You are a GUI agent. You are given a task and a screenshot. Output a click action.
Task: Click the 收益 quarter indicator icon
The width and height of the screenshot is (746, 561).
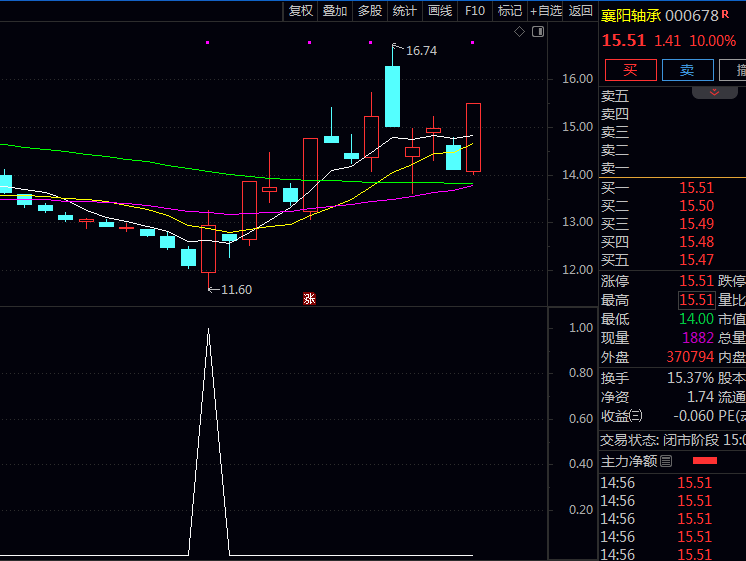pyautogui.click(x=636, y=416)
